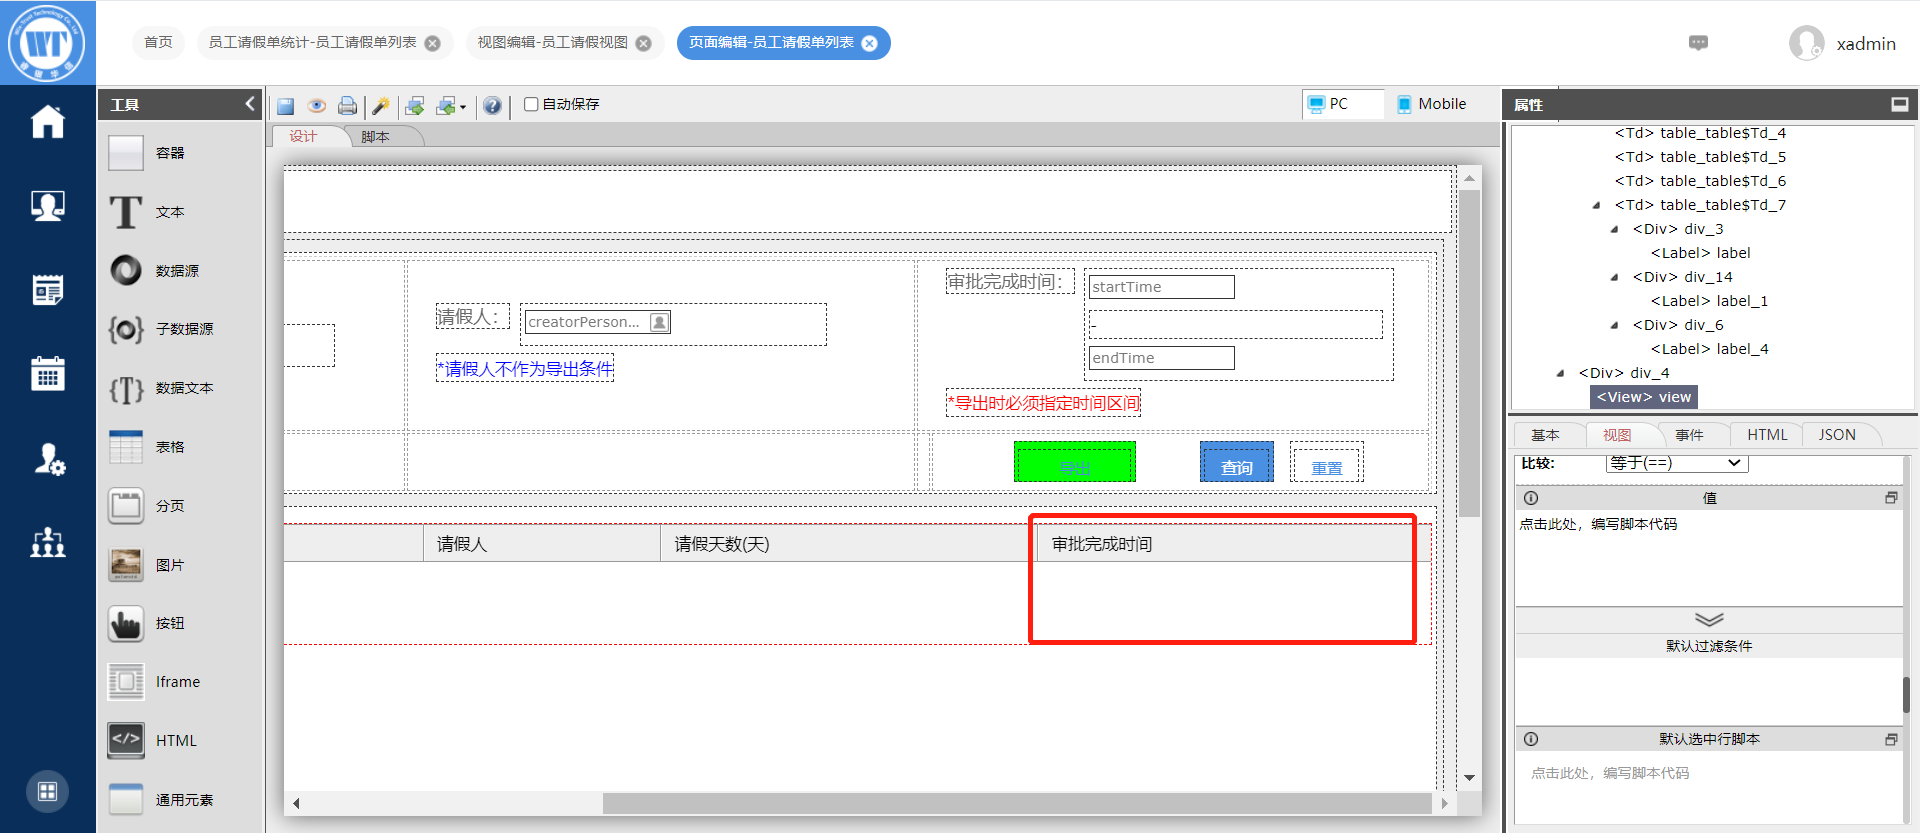1920x833 pixels.
Task: Click the printer icon in the toolbar
Action: [x=347, y=105]
